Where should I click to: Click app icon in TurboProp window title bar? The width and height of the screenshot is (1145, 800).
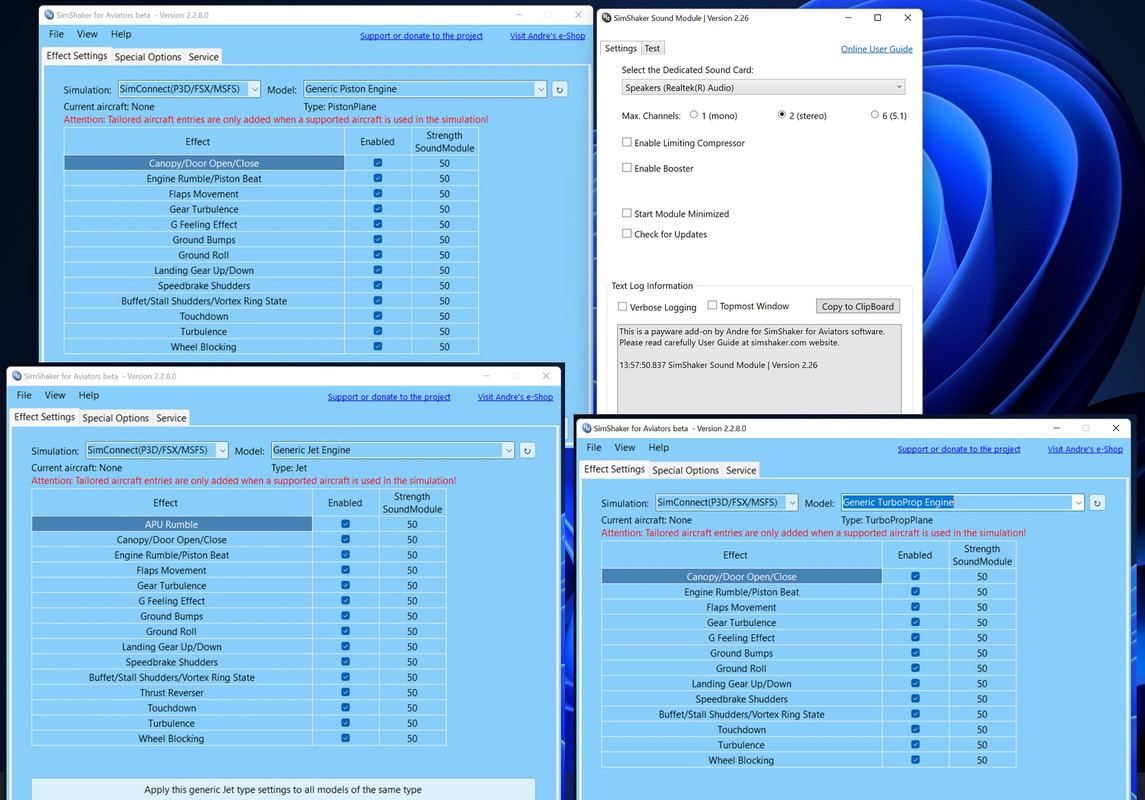coord(586,428)
